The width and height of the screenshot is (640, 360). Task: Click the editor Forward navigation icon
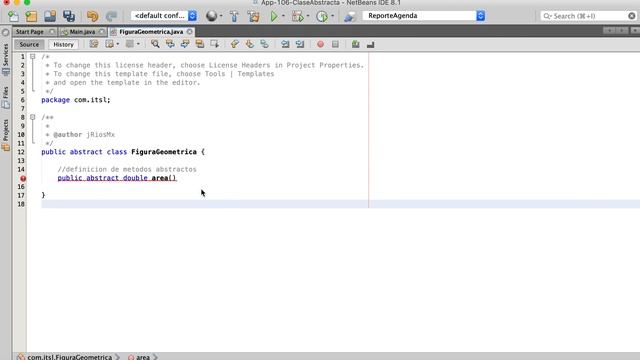click(129, 44)
